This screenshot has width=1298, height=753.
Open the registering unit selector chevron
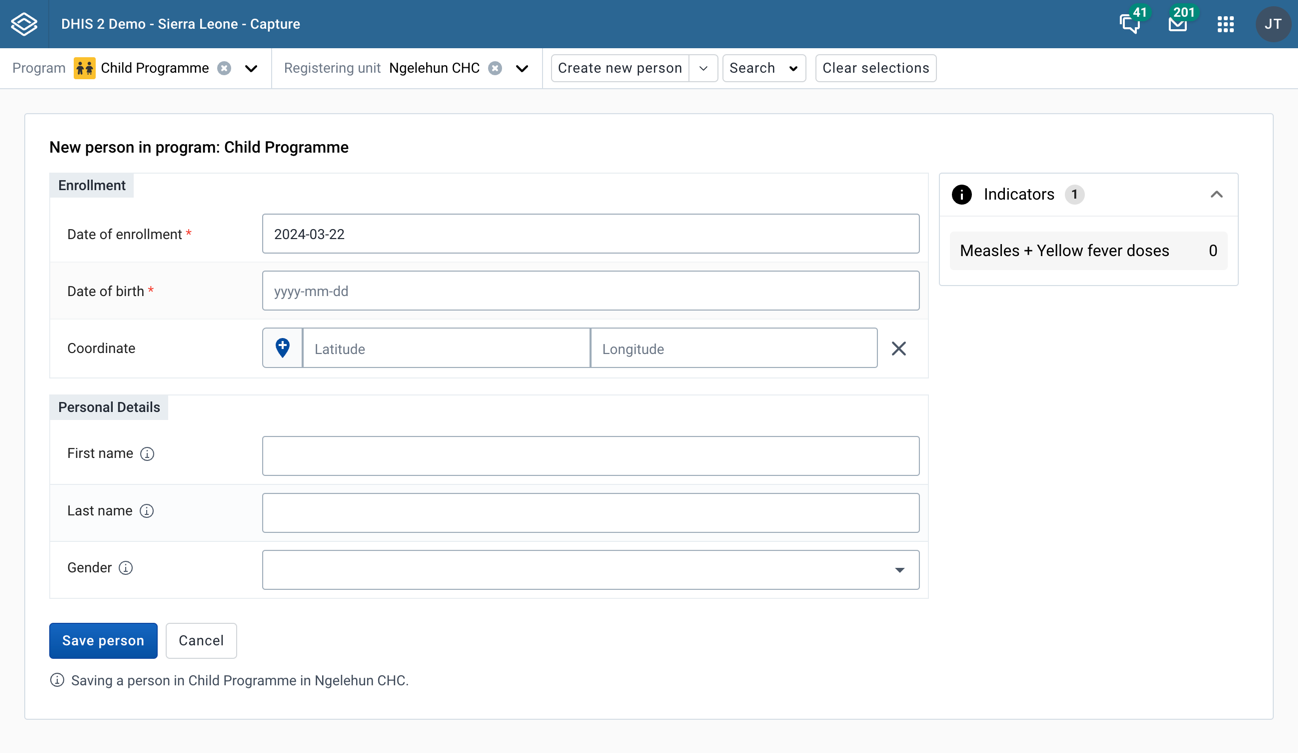click(x=521, y=68)
